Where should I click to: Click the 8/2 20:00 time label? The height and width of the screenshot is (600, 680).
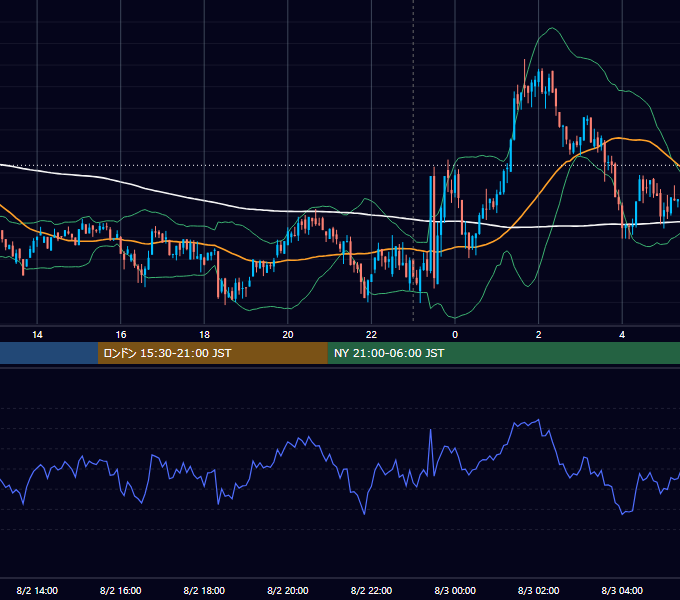[288, 590]
